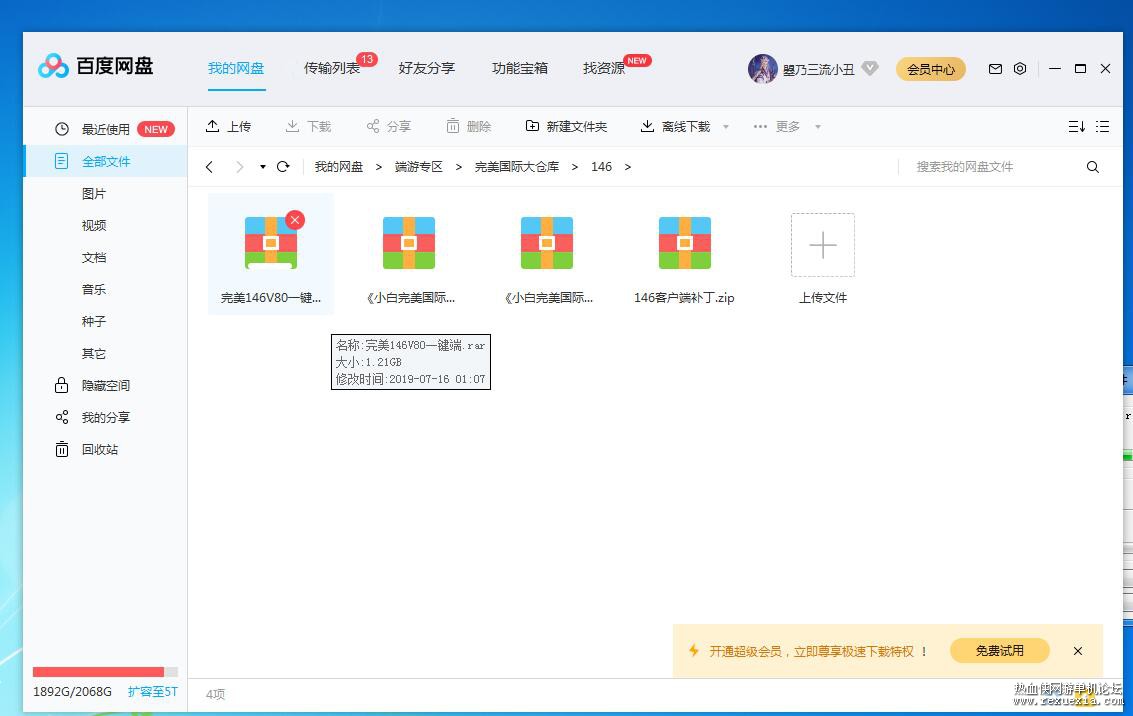Open the 更多 toolbar menu

(777, 126)
